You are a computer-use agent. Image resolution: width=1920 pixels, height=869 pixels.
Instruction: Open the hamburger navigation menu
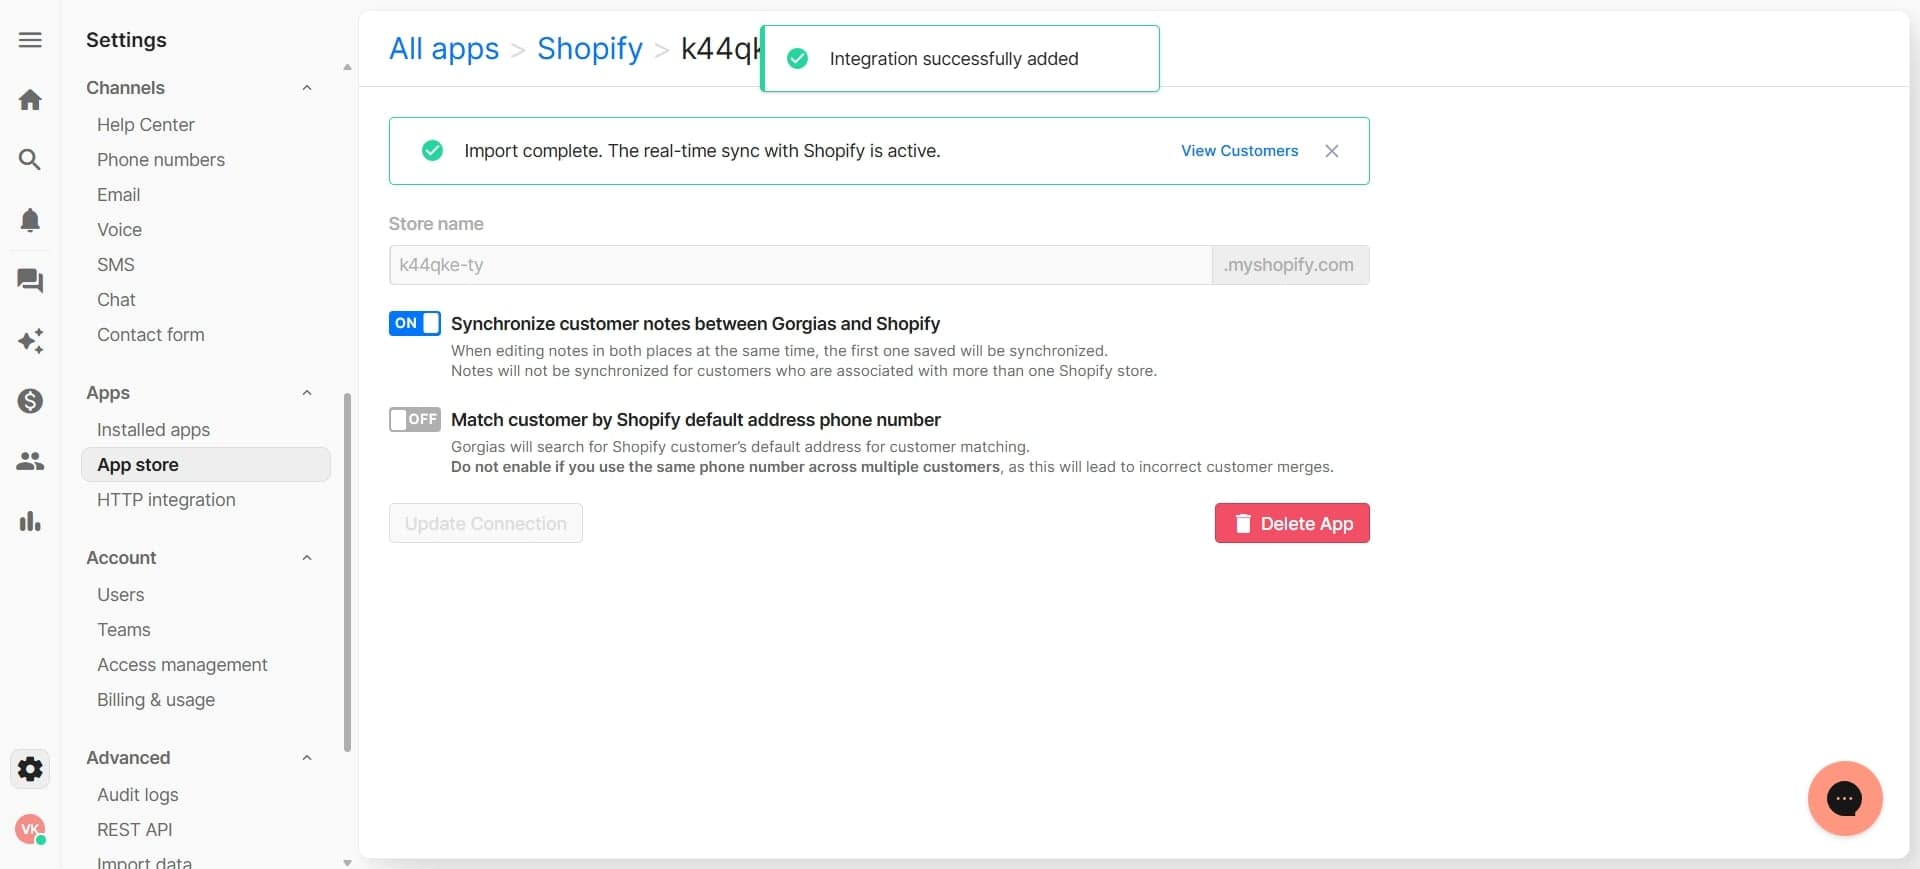[30, 40]
